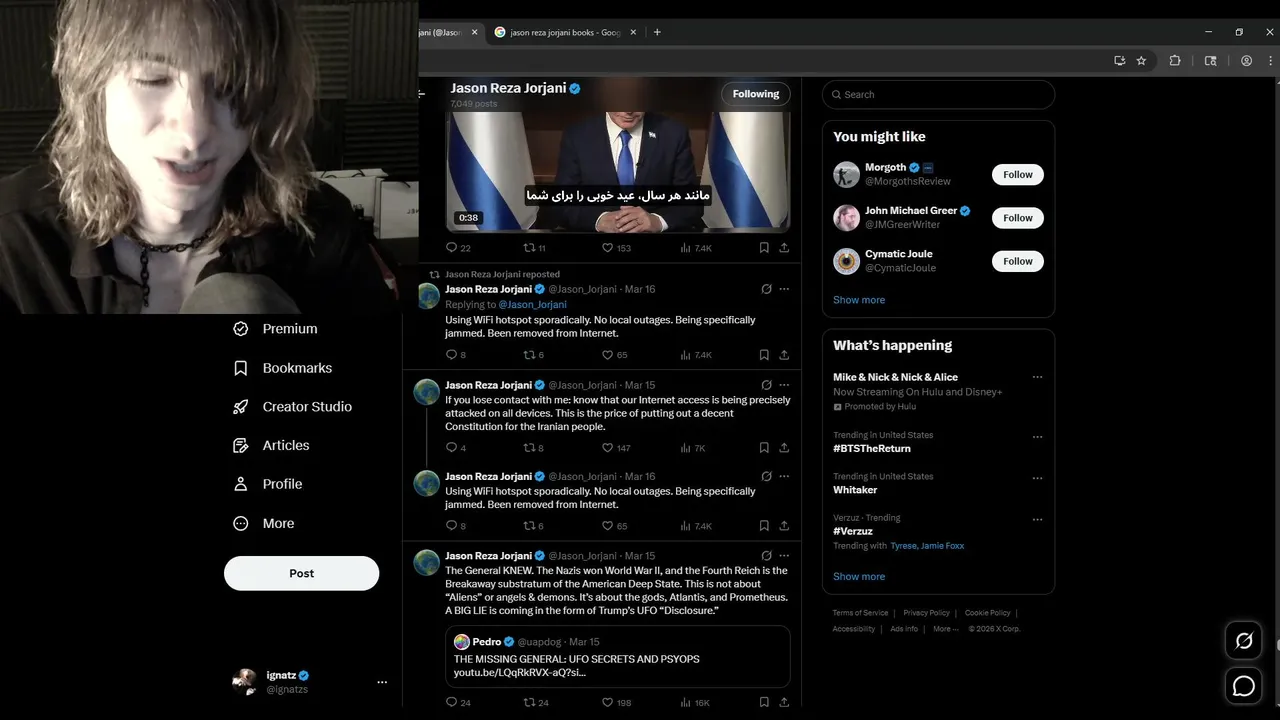Open Terms of Service footer link
Image resolution: width=1280 pixels, height=720 pixels.
click(860, 613)
